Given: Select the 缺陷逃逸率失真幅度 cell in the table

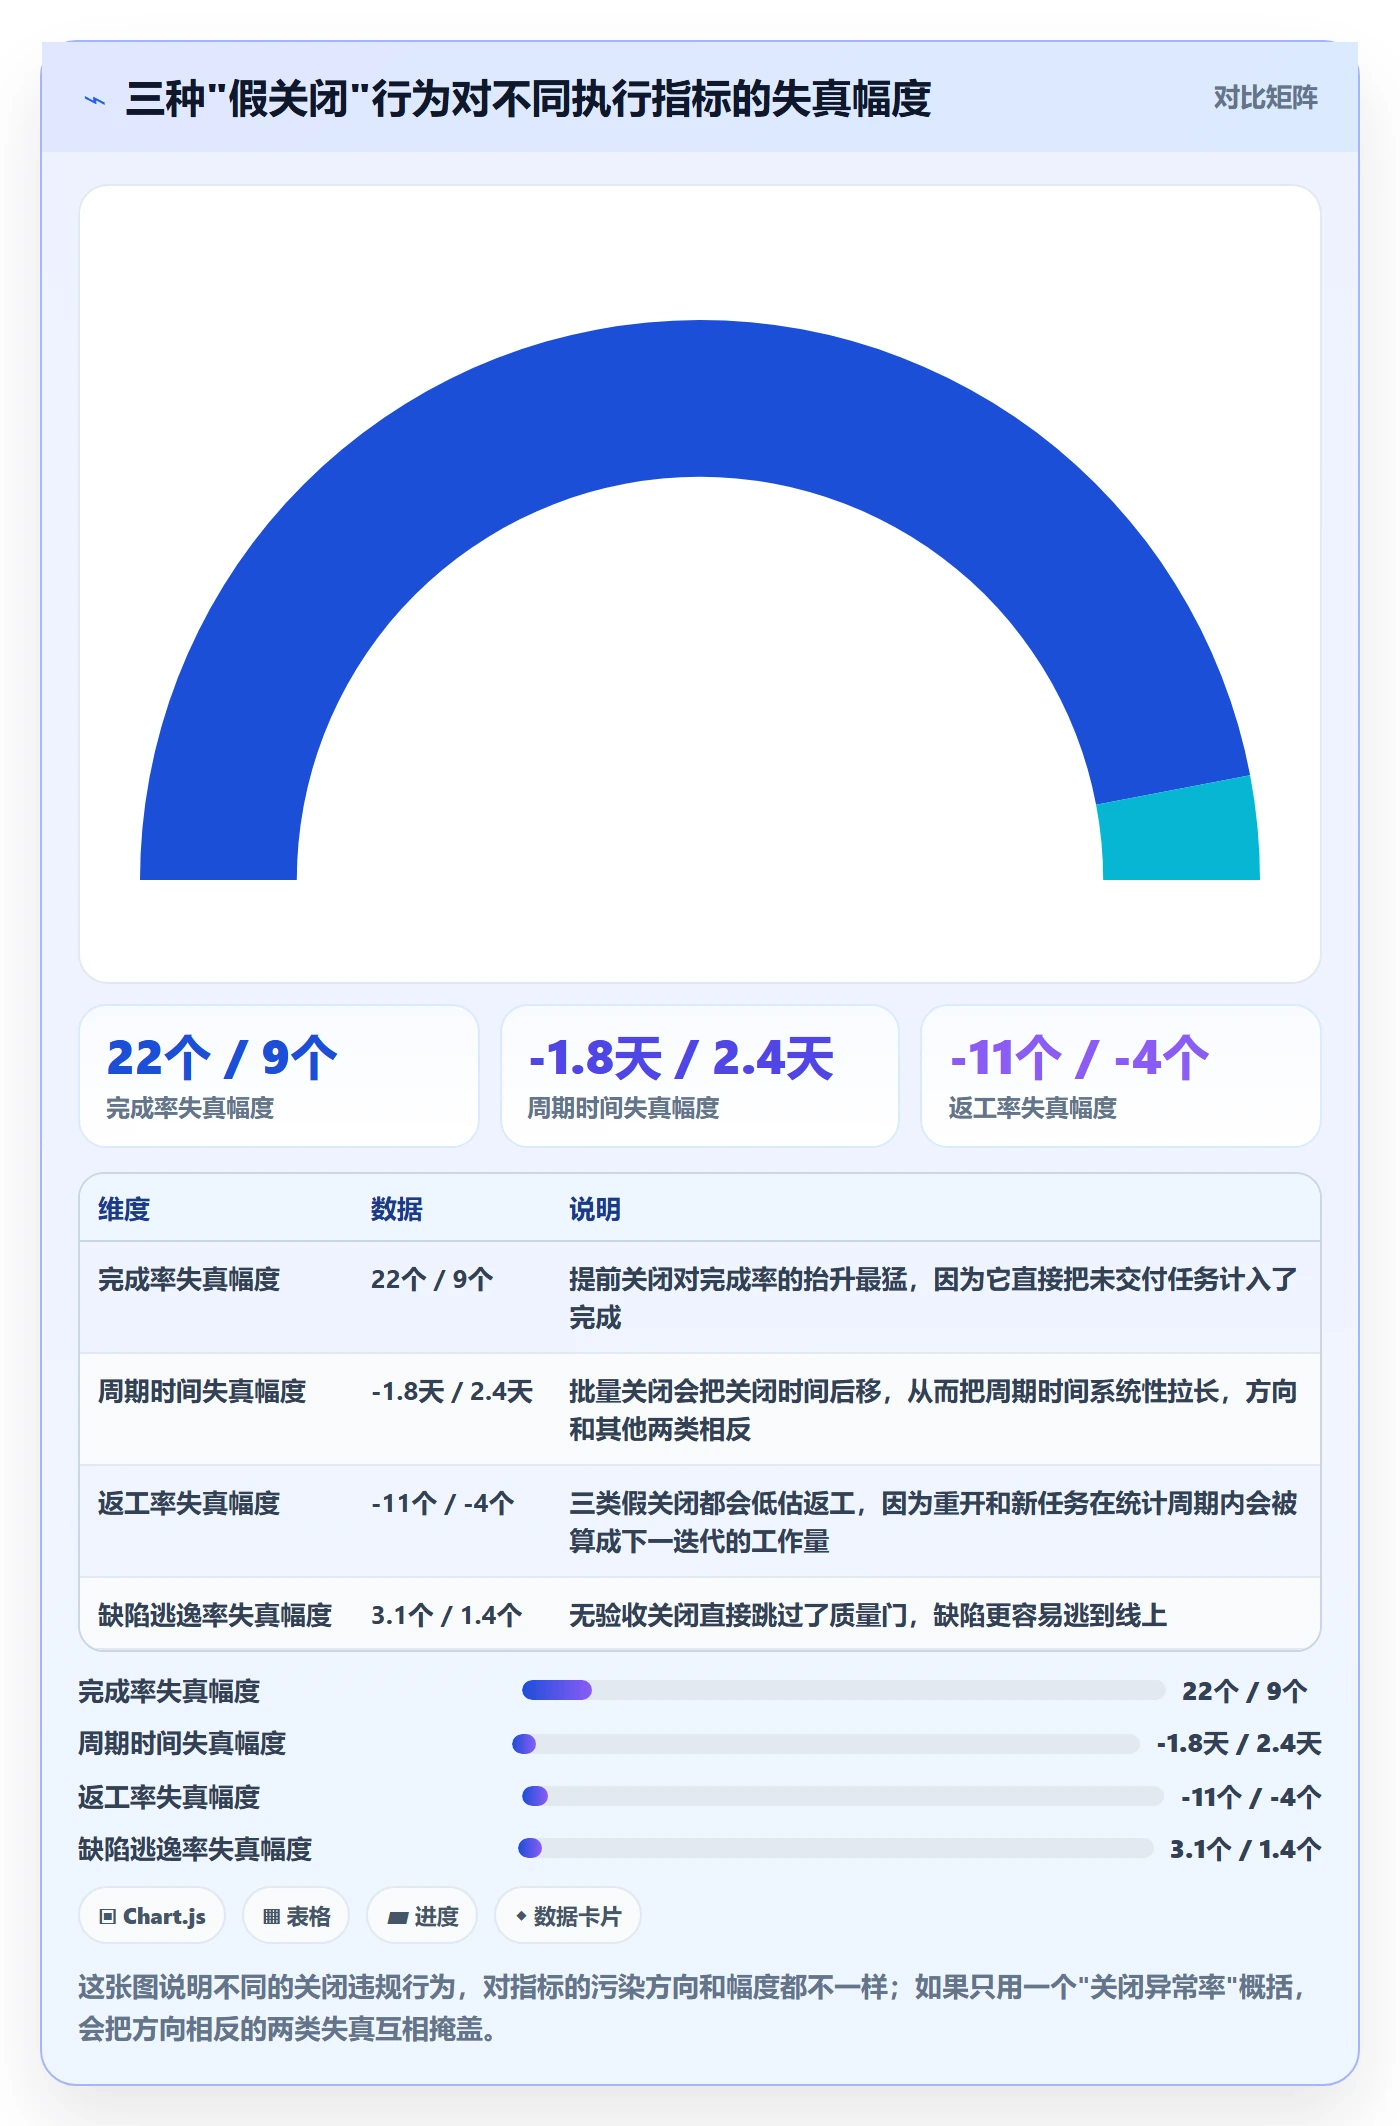Looking at the screenshot, I should tap(215, 1615).
